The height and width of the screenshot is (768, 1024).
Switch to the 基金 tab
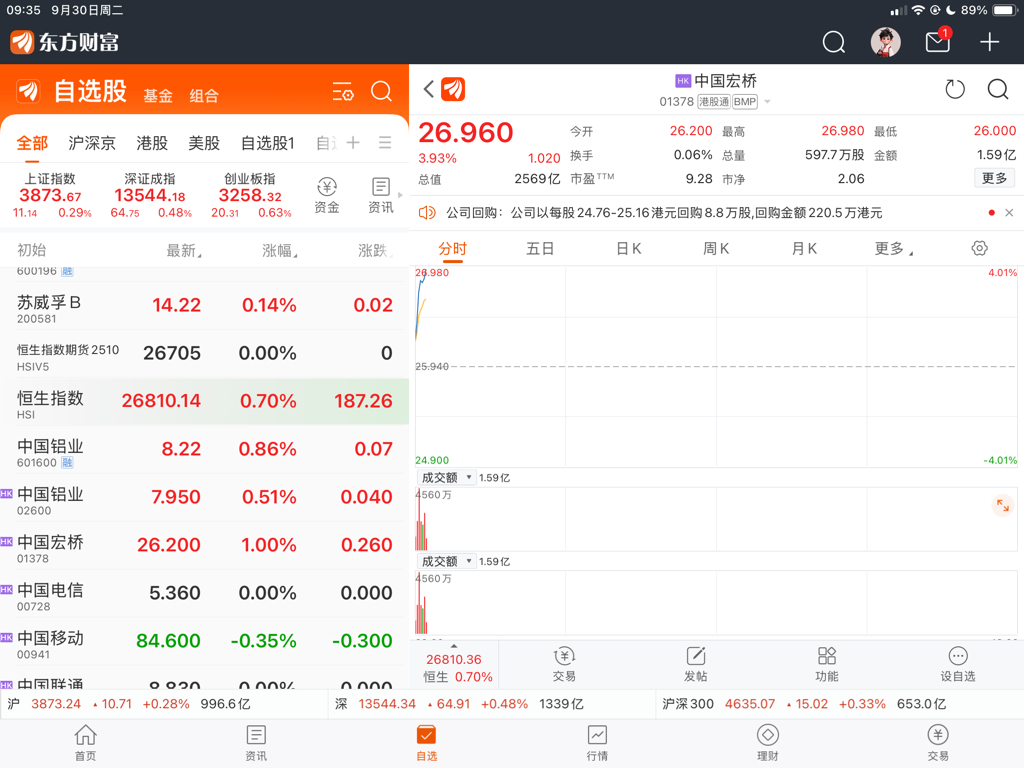[x=158, y=96]
